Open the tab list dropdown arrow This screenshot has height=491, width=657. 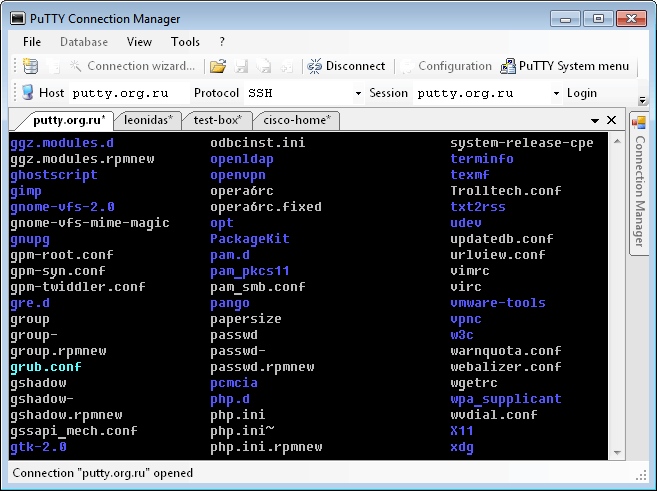595,121
